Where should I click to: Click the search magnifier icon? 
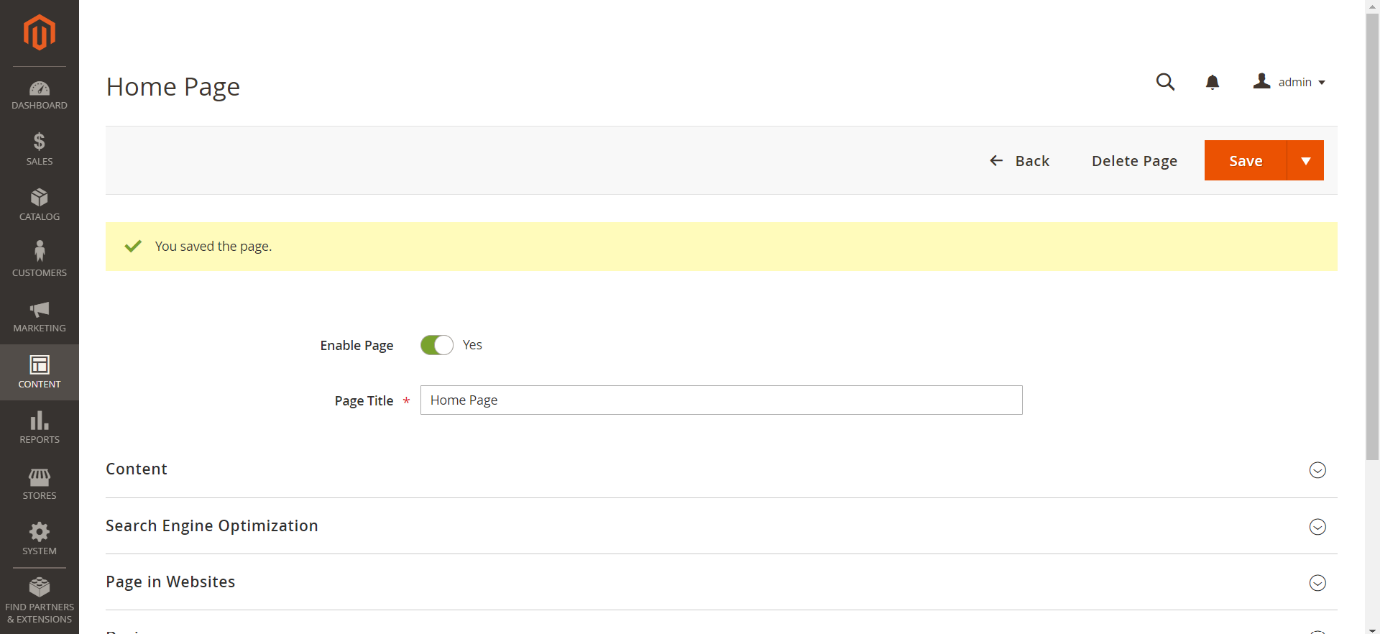[1165, 82]
